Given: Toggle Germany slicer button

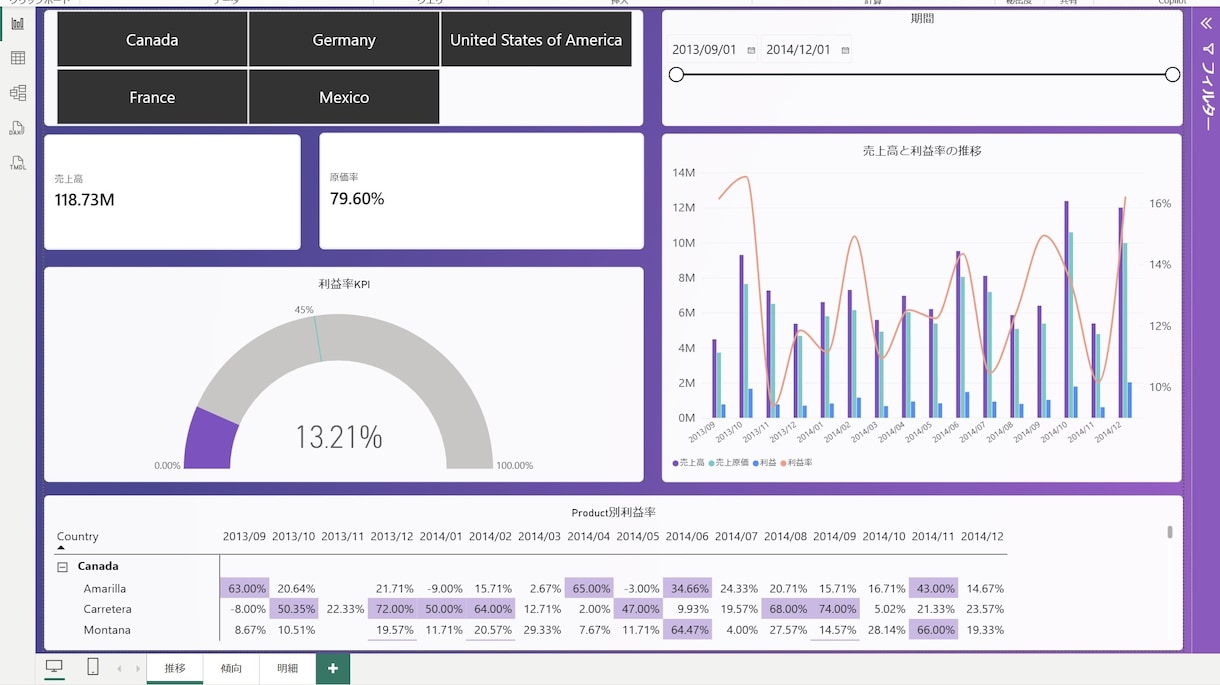Looking at the screenshot, I should coord(344,40).
